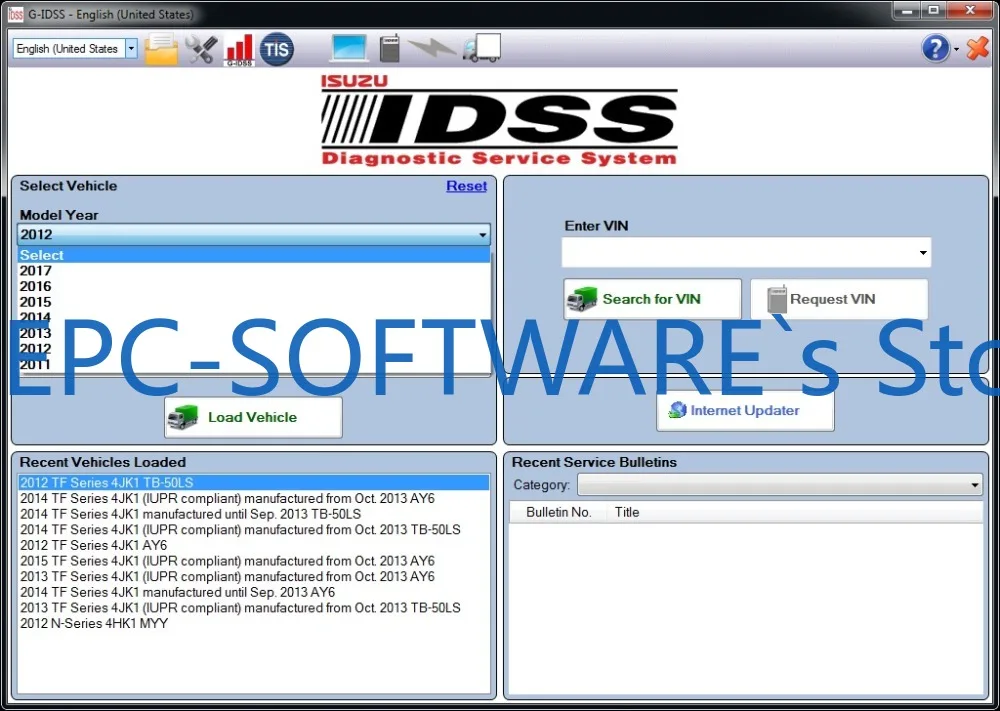Image resolution: width=1000 pixels, height=711 pixels.
Task: Choose 2017 in the Model Year list
Action: click(x=35, y=270)
